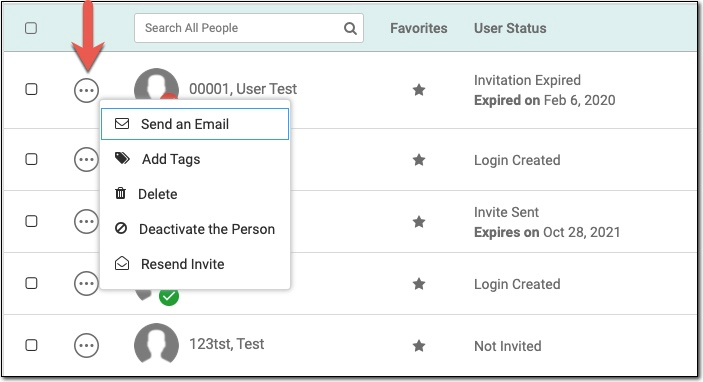Click the search magnifier icon
Viewport: 703px width, 382px height.
(x=350, y=28)
